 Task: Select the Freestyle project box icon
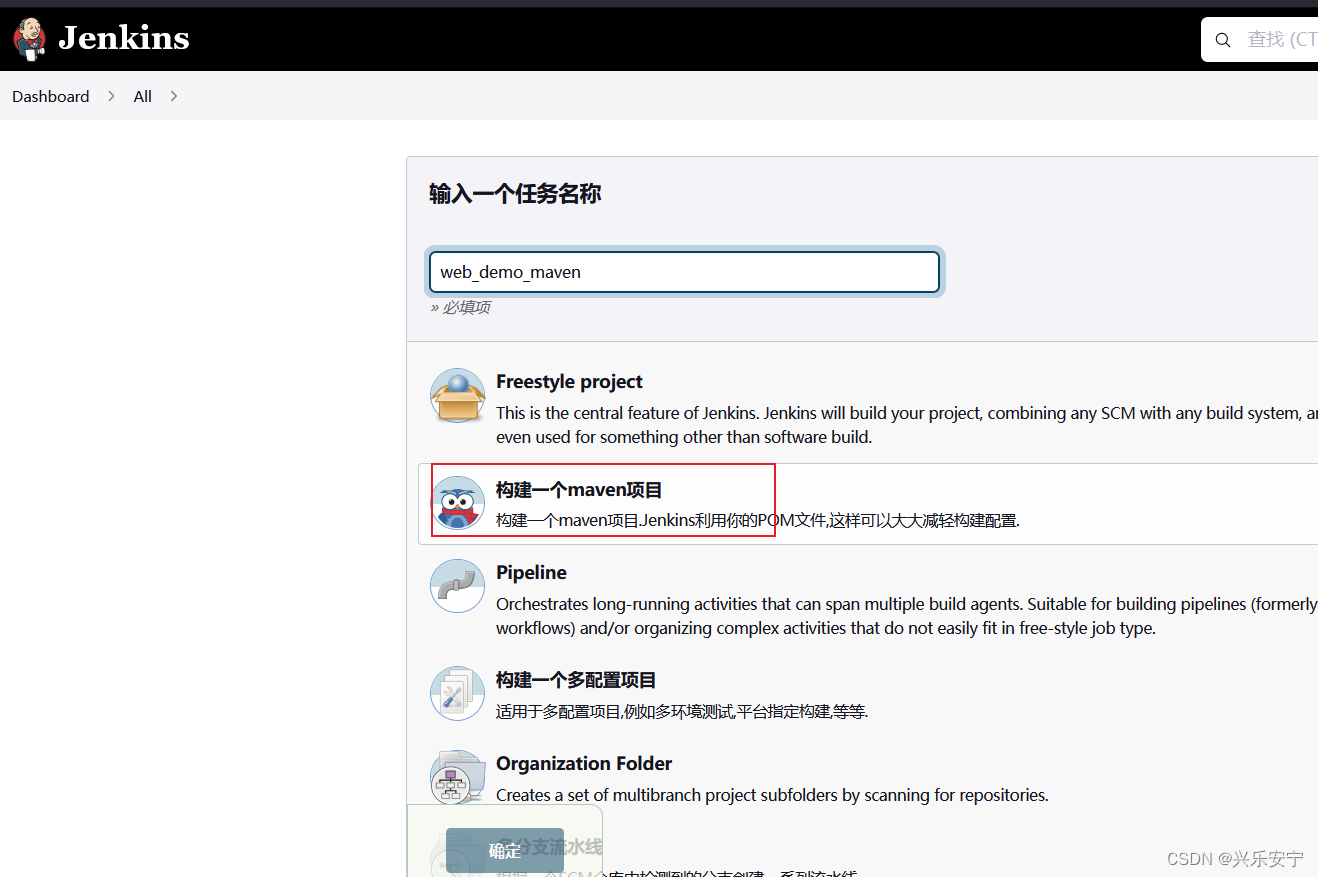click(458, 395)
